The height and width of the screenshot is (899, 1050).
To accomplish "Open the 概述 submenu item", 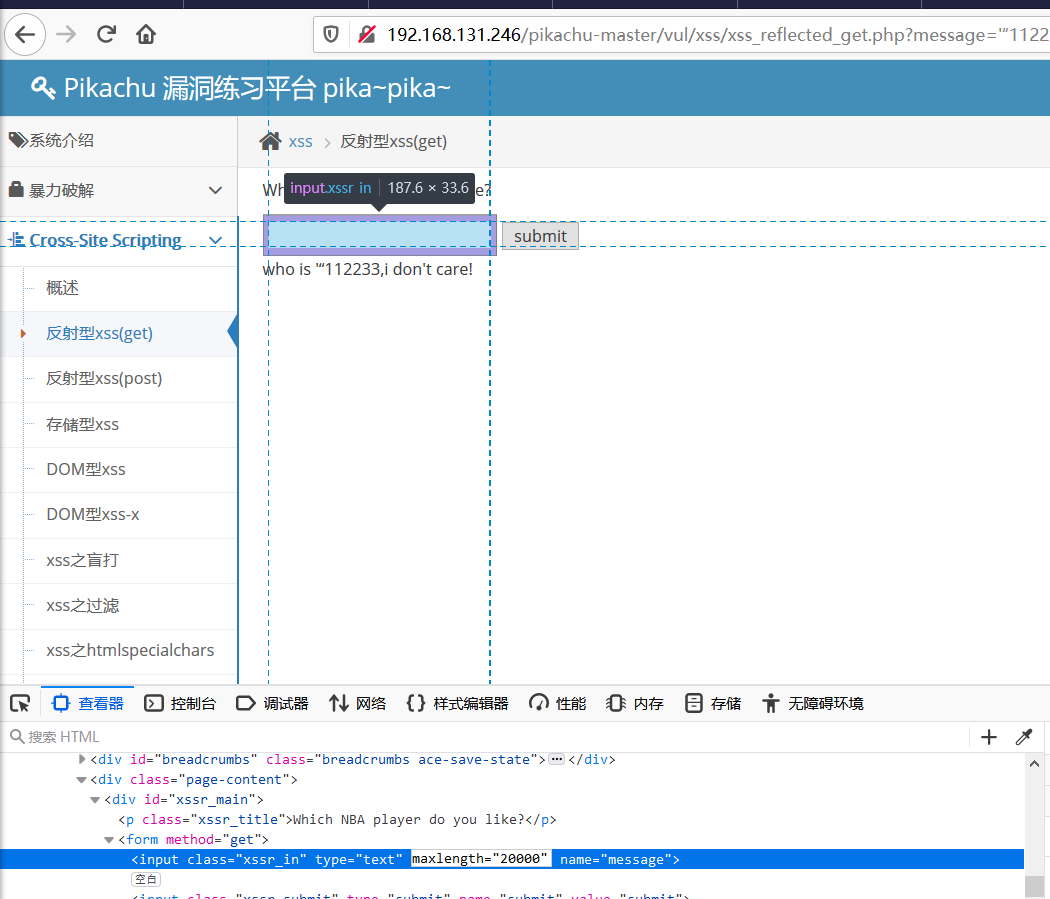I will click(62, 288).
